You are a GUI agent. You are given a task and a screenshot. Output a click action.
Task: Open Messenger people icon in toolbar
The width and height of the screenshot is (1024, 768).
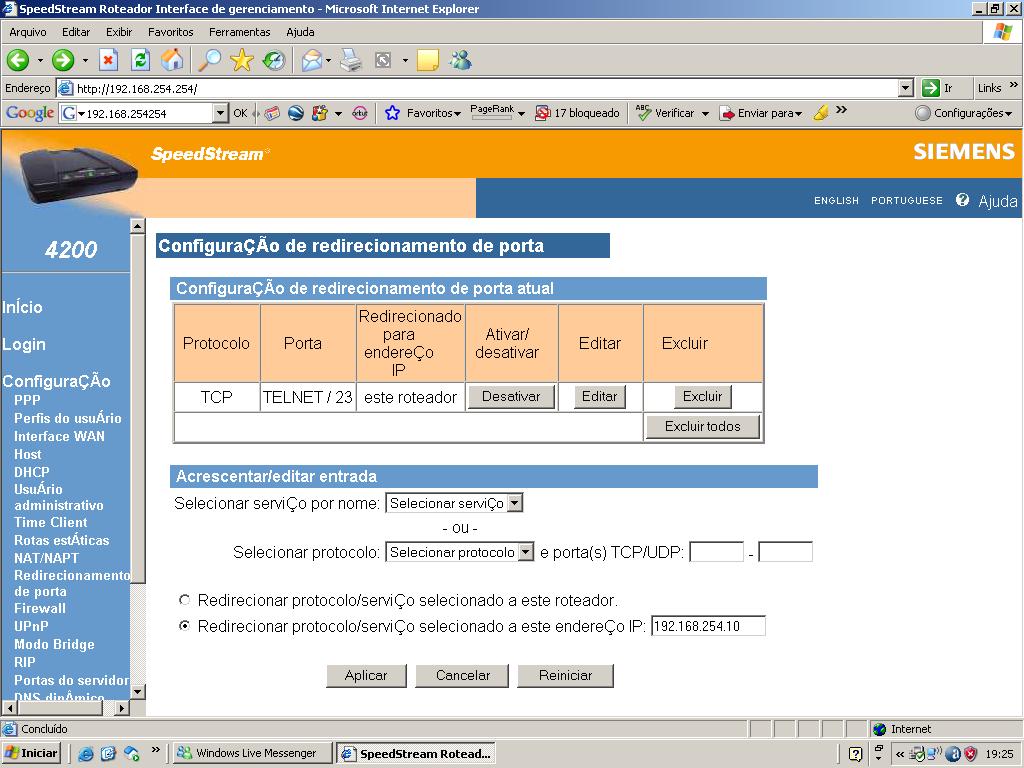[x=460, y=61]
